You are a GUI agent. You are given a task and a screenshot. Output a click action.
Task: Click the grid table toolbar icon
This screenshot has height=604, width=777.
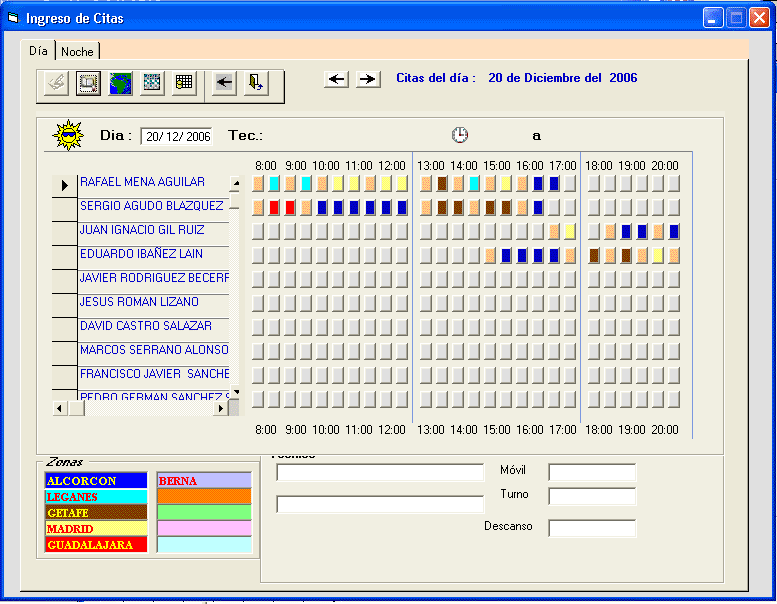coord(184,83)
